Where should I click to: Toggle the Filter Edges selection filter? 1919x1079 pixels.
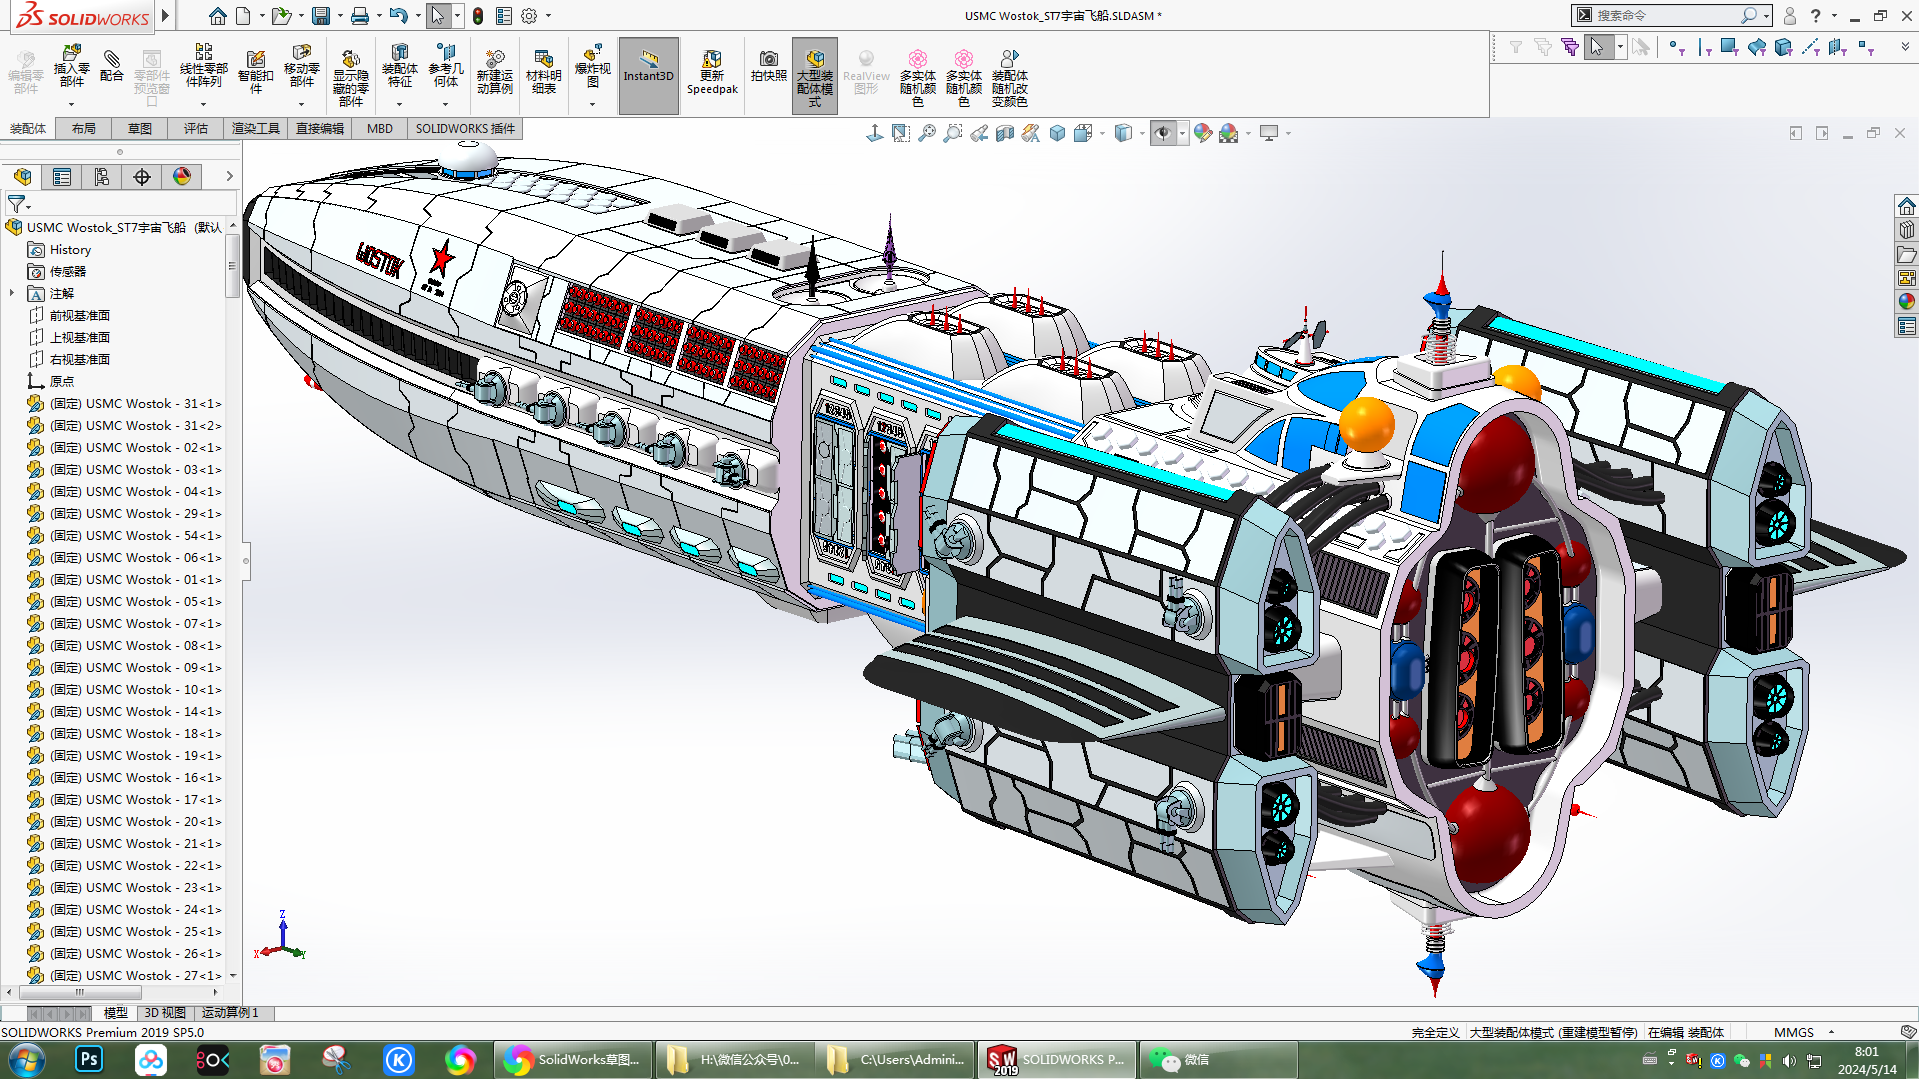click(1703, 47)
